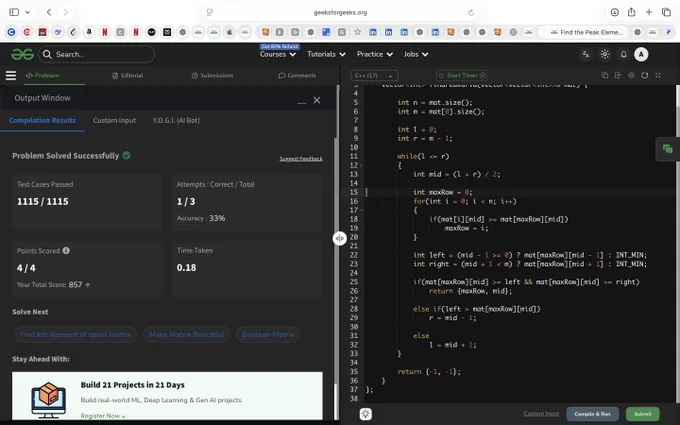Expand the Jobs dropdown
This screenshot has width=680, height=425.
click(416, 54)
